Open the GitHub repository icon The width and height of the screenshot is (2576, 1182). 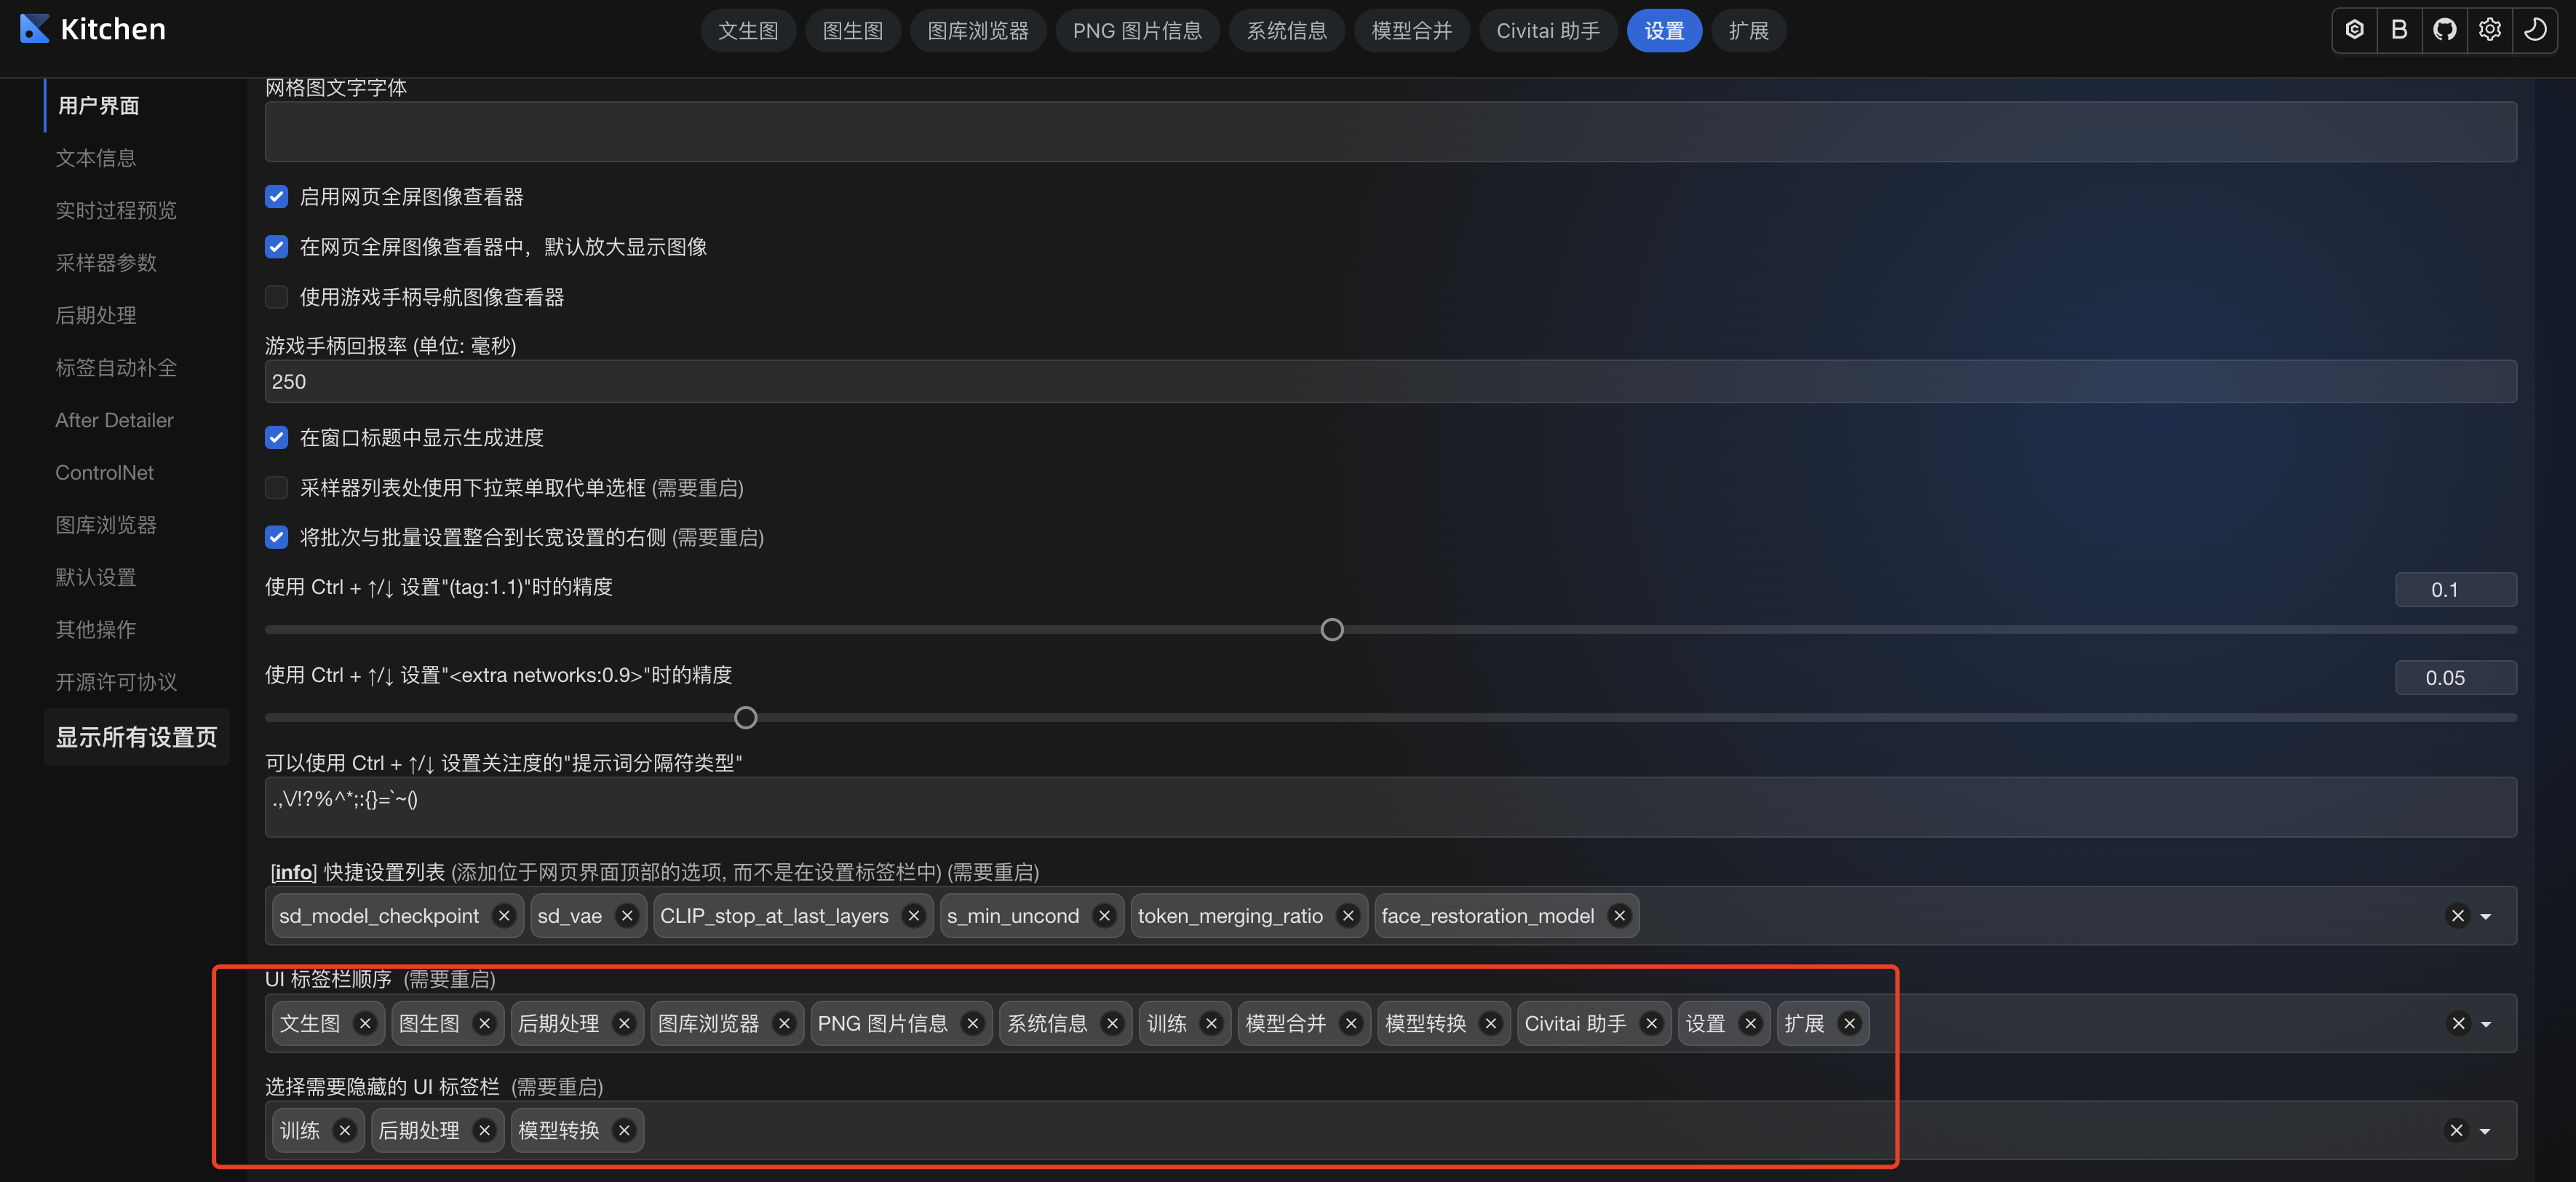(2445, 29)
